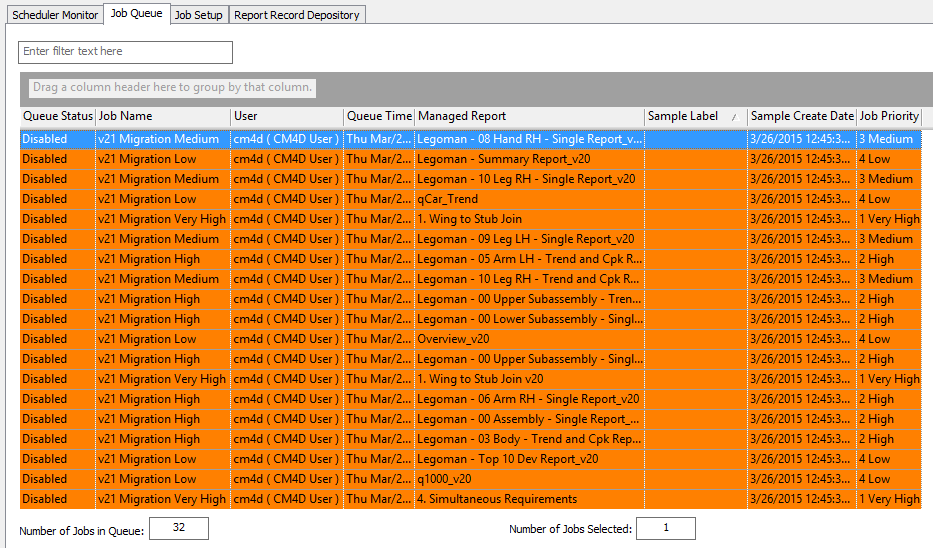The width and height of the screenshot is (933, 548).
Task: Open the Report Record Depository tab
Action: (297, 15)
